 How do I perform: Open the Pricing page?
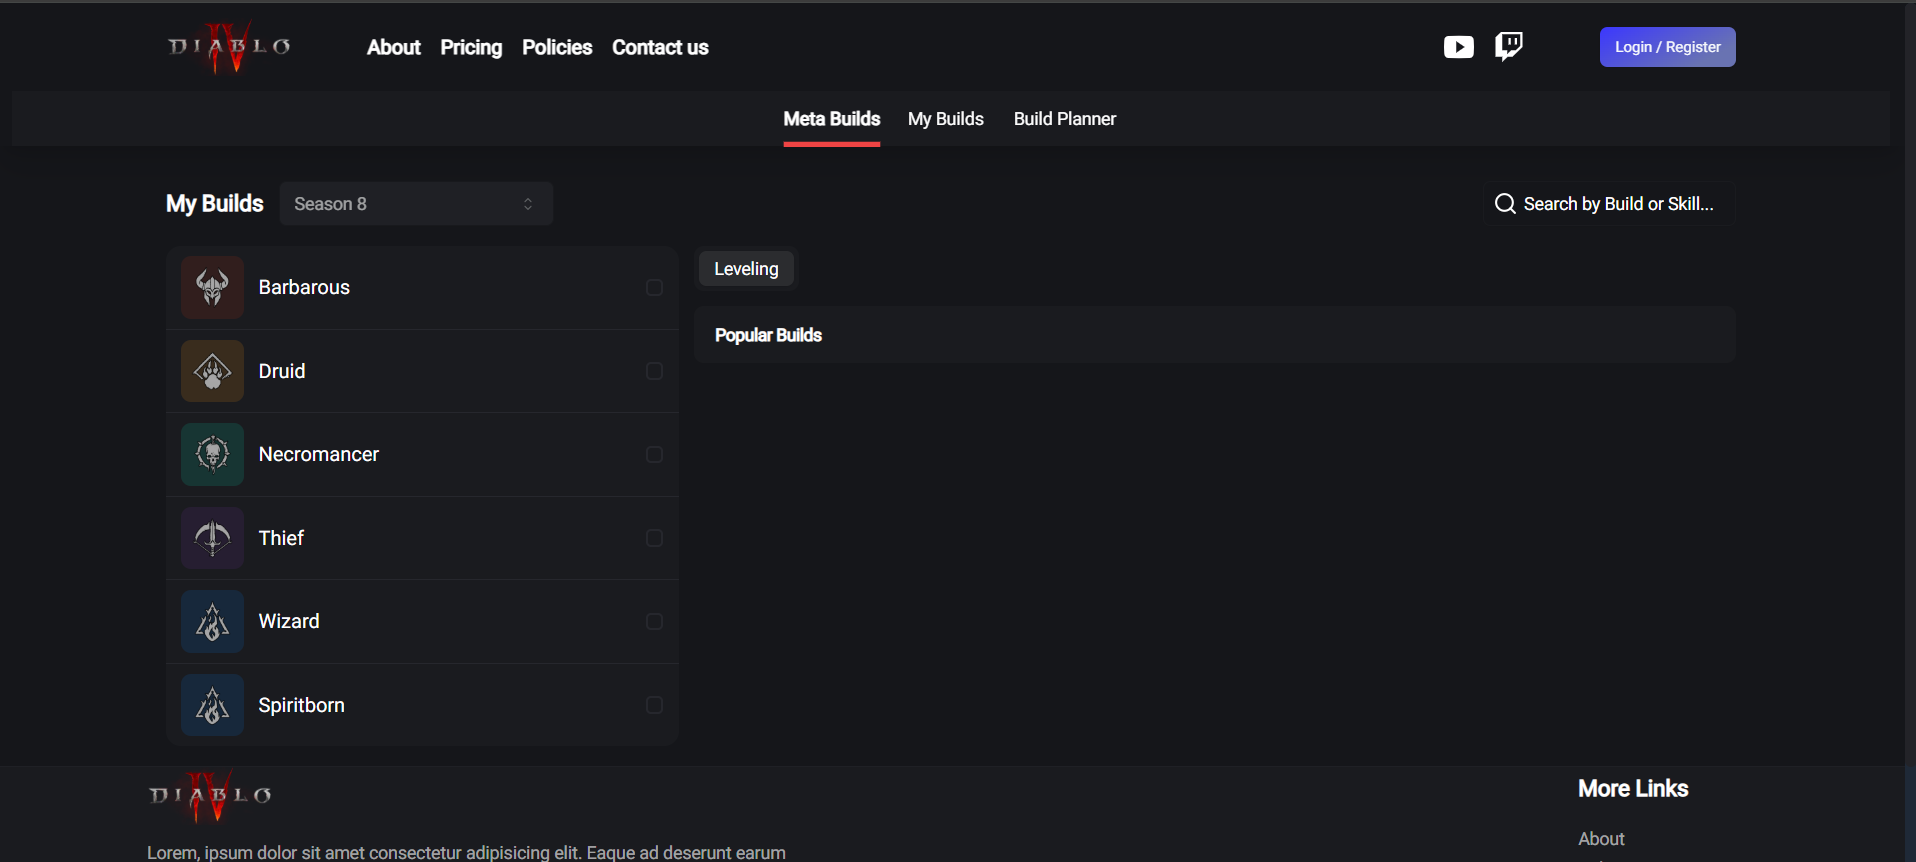click(471, 47)
